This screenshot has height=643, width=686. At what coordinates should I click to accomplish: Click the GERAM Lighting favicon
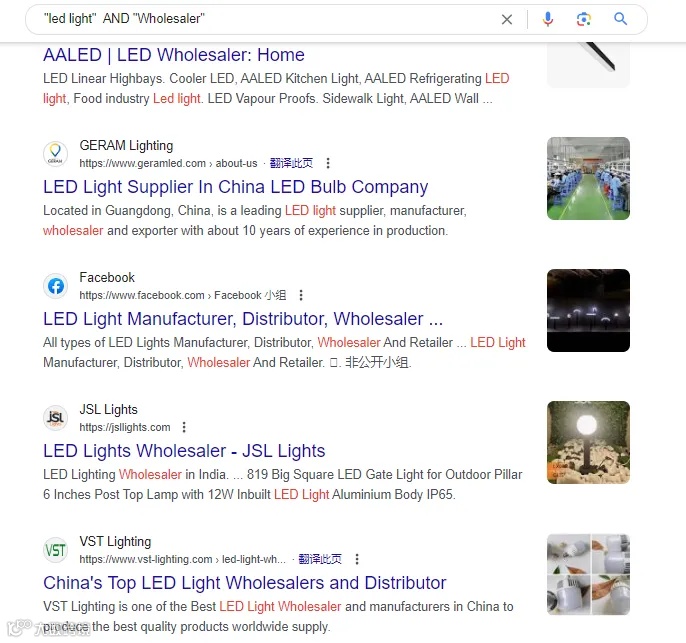pyautogui.click(x=56, y=154)
